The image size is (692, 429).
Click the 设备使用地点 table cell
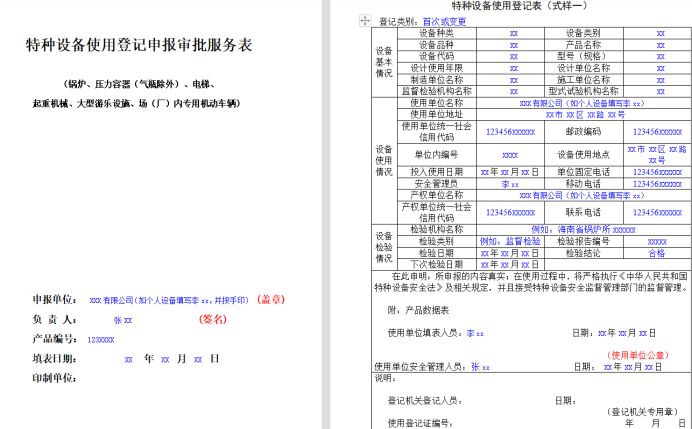click(584, 154)
